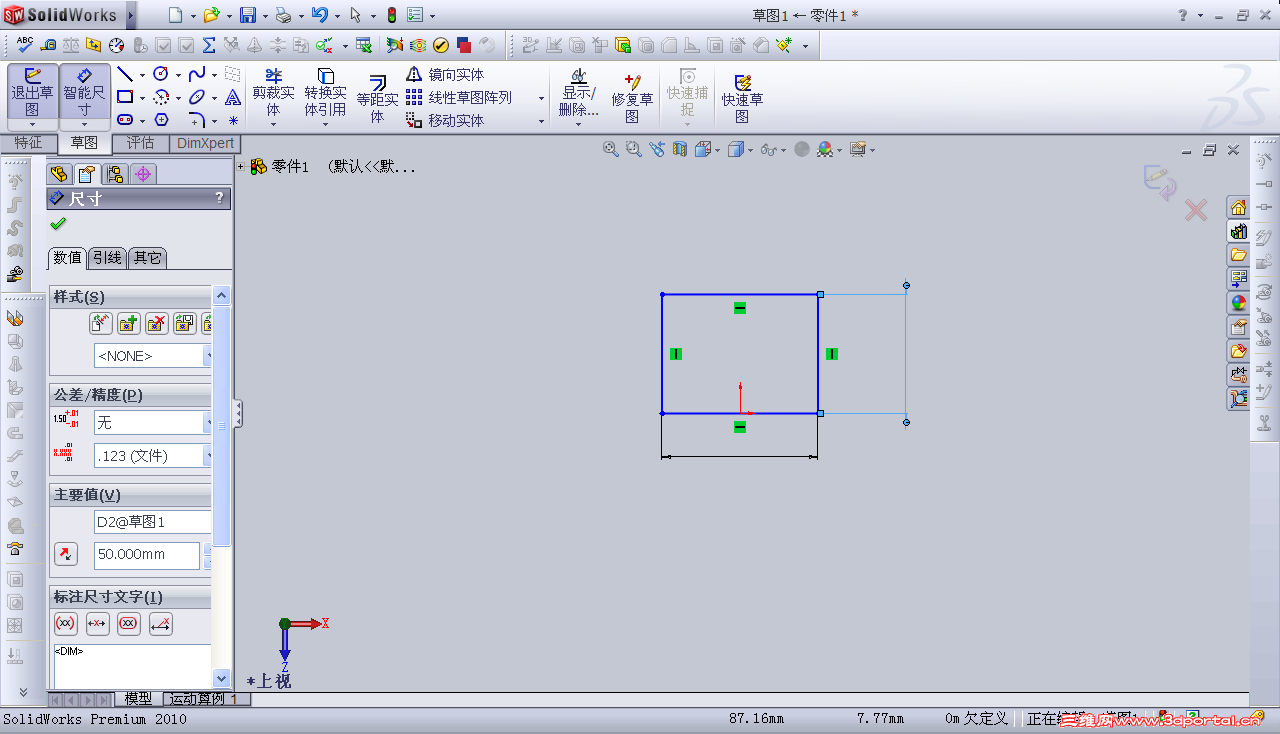The width and height of the screenshot is (1280, 734).
Task: Toggle the Smart Dimension tool
Action: pos(85,93)
